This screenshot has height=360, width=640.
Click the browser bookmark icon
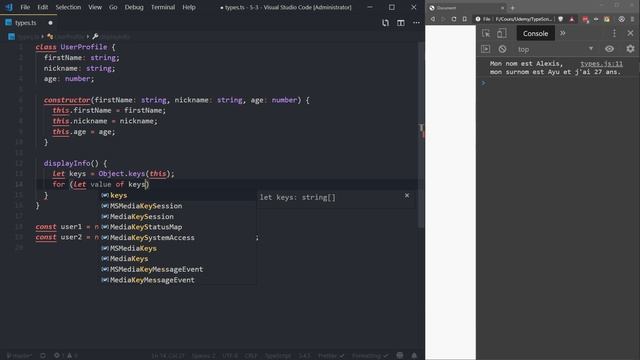(x=464, y=19)
